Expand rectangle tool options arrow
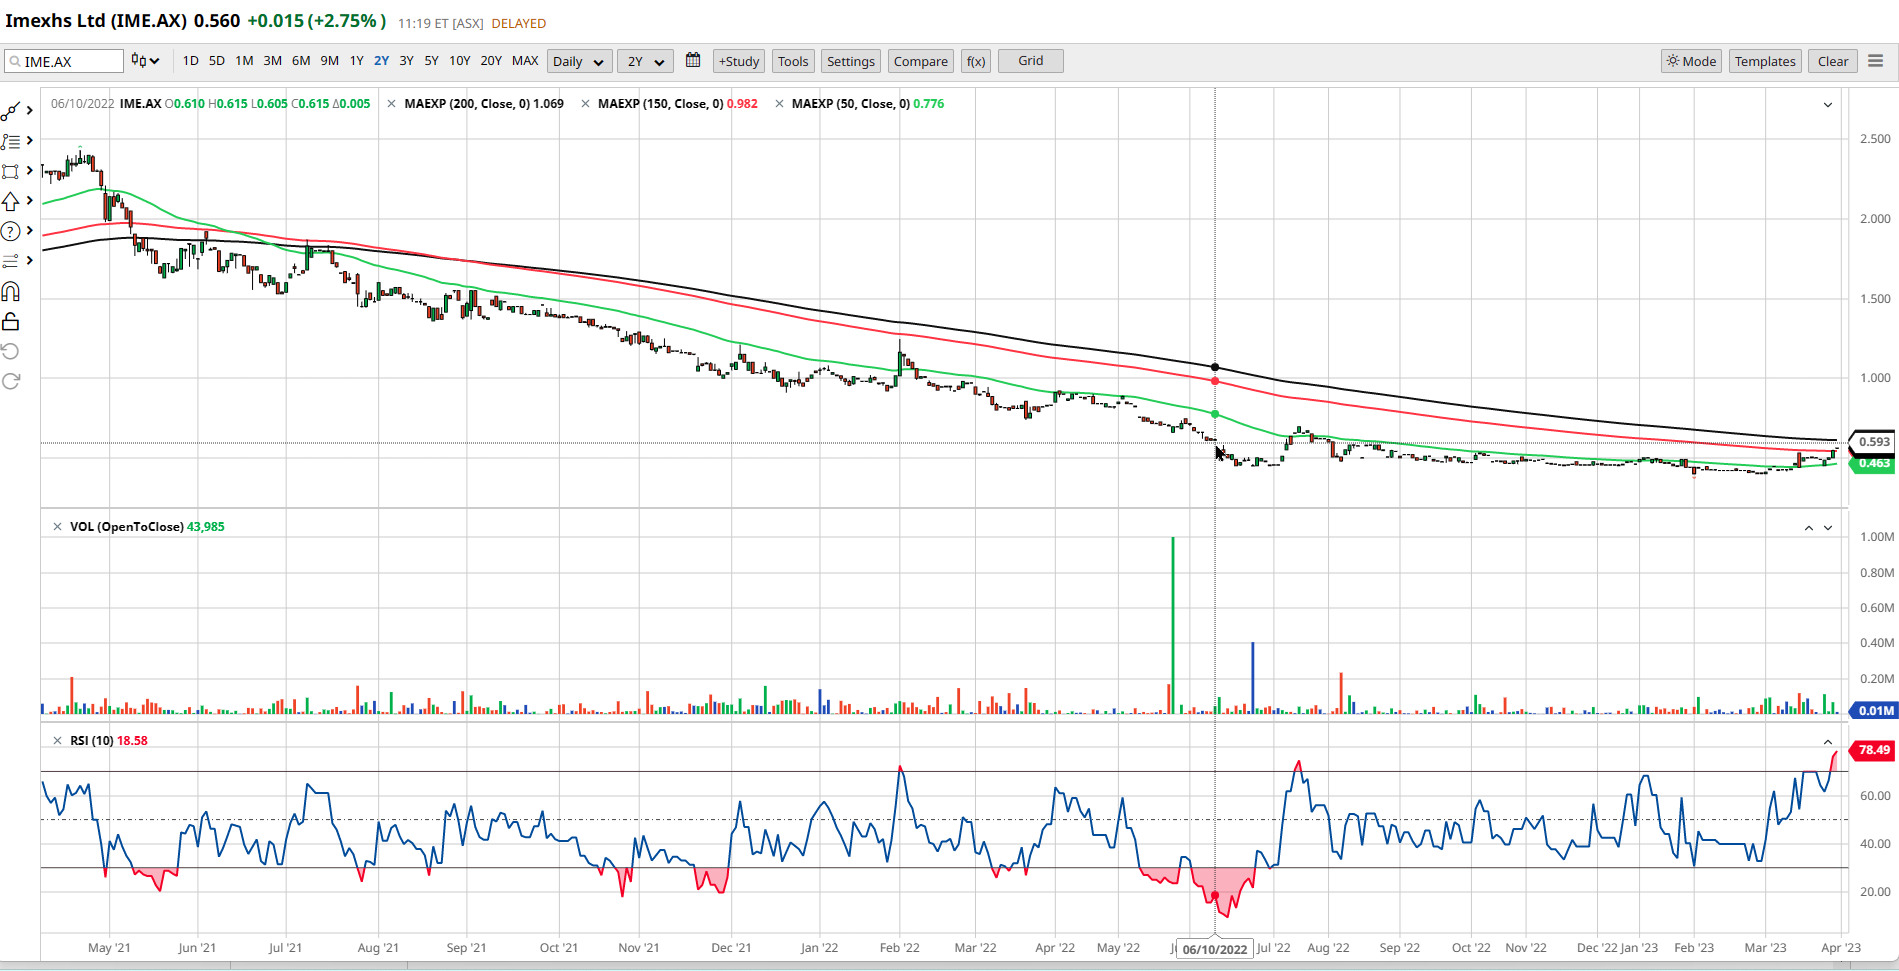Screen dimensions: 1899x971 (x=30, y=171)
